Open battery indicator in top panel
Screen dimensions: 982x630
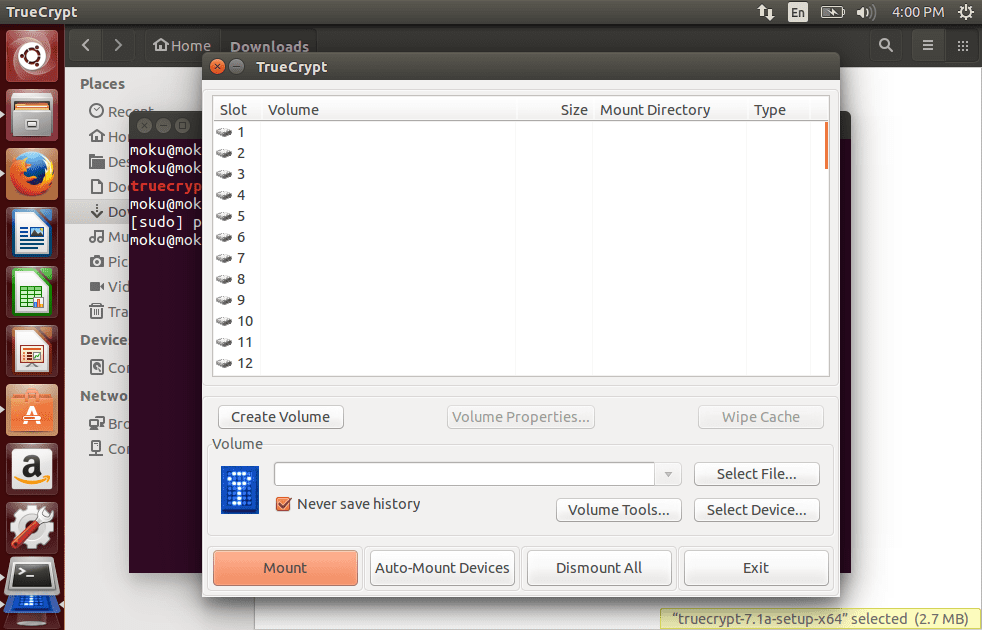(x=832, y=12)
